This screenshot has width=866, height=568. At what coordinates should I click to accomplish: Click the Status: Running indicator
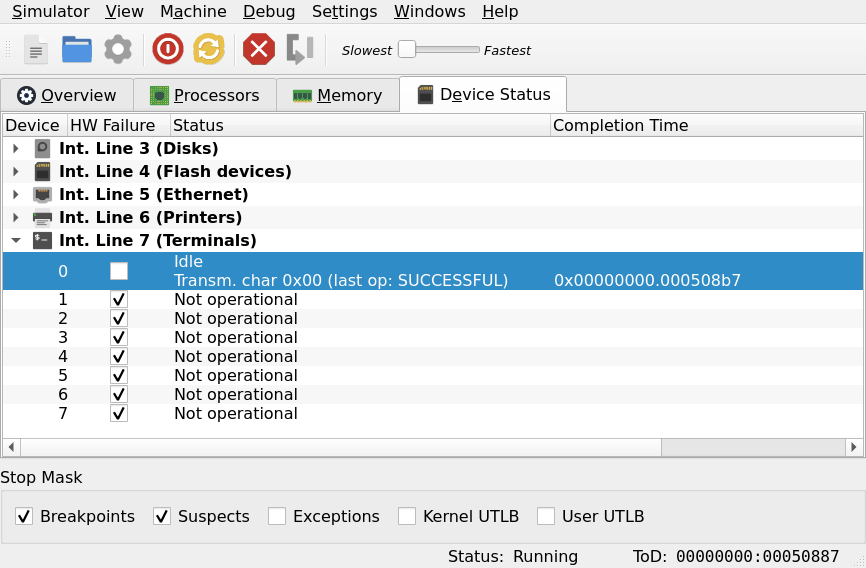513,556
